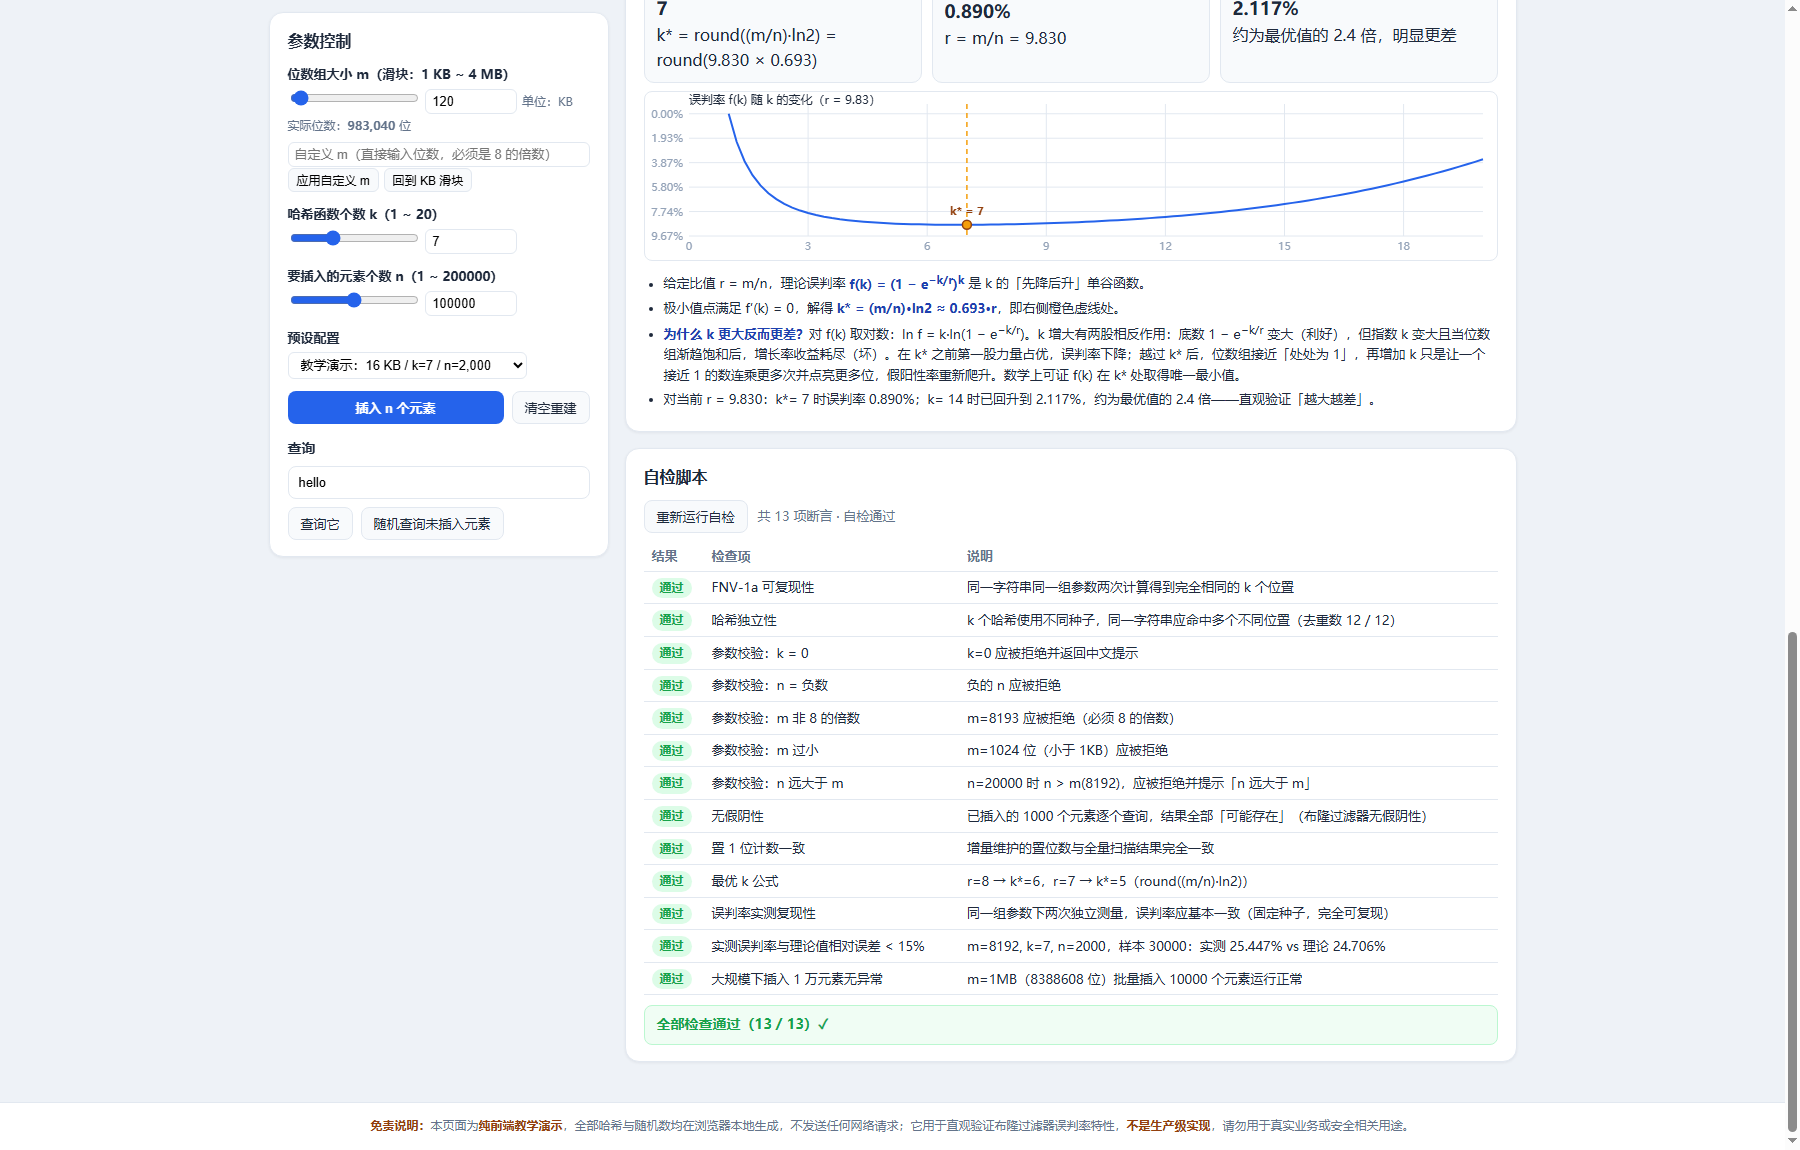Click the 实际位数: 983,040 位 text

349,126
